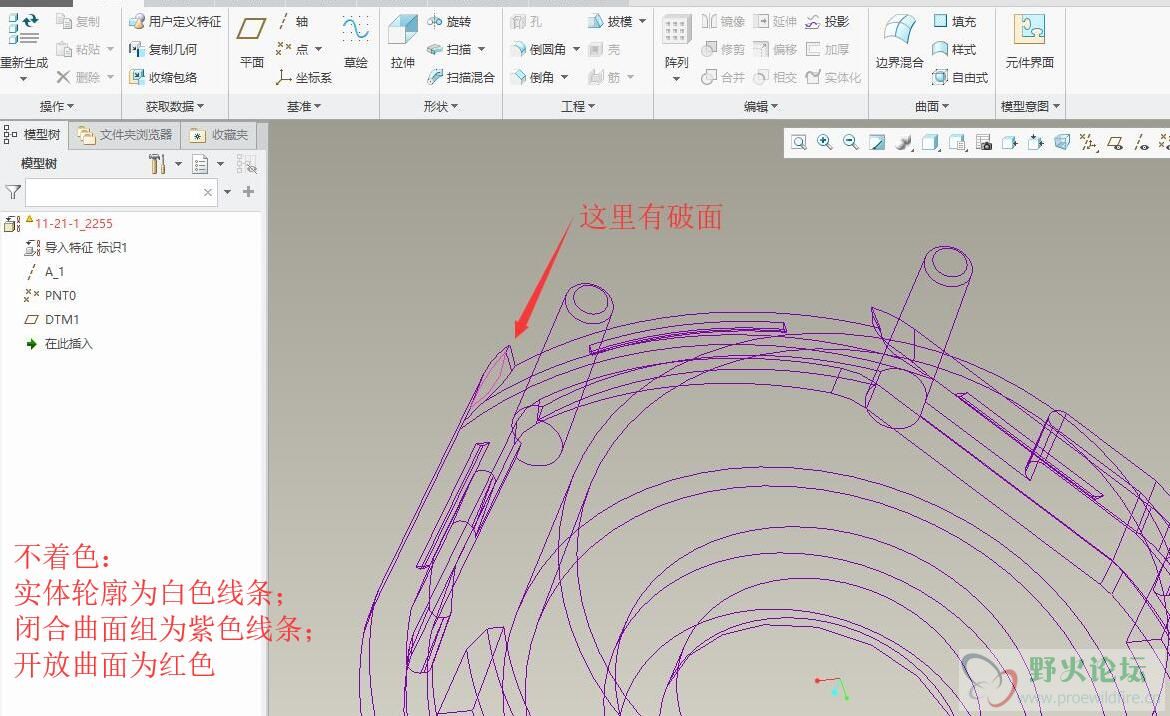
Task: Expand the 获取数据 (Get Data) group dropdown
Action: (x=175, y=107)
